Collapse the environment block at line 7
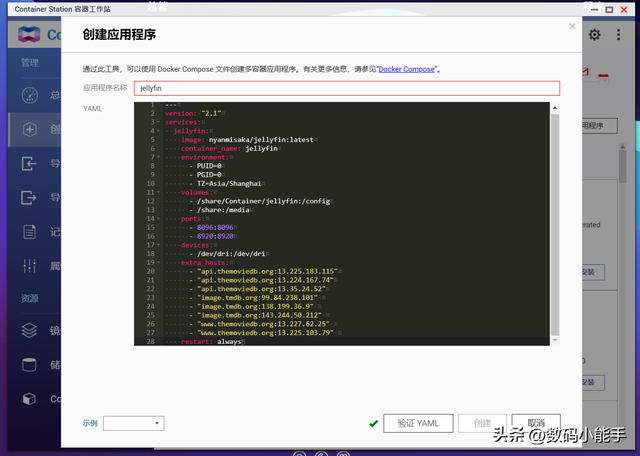Viewport: 640px width, 456px height. 159,157
